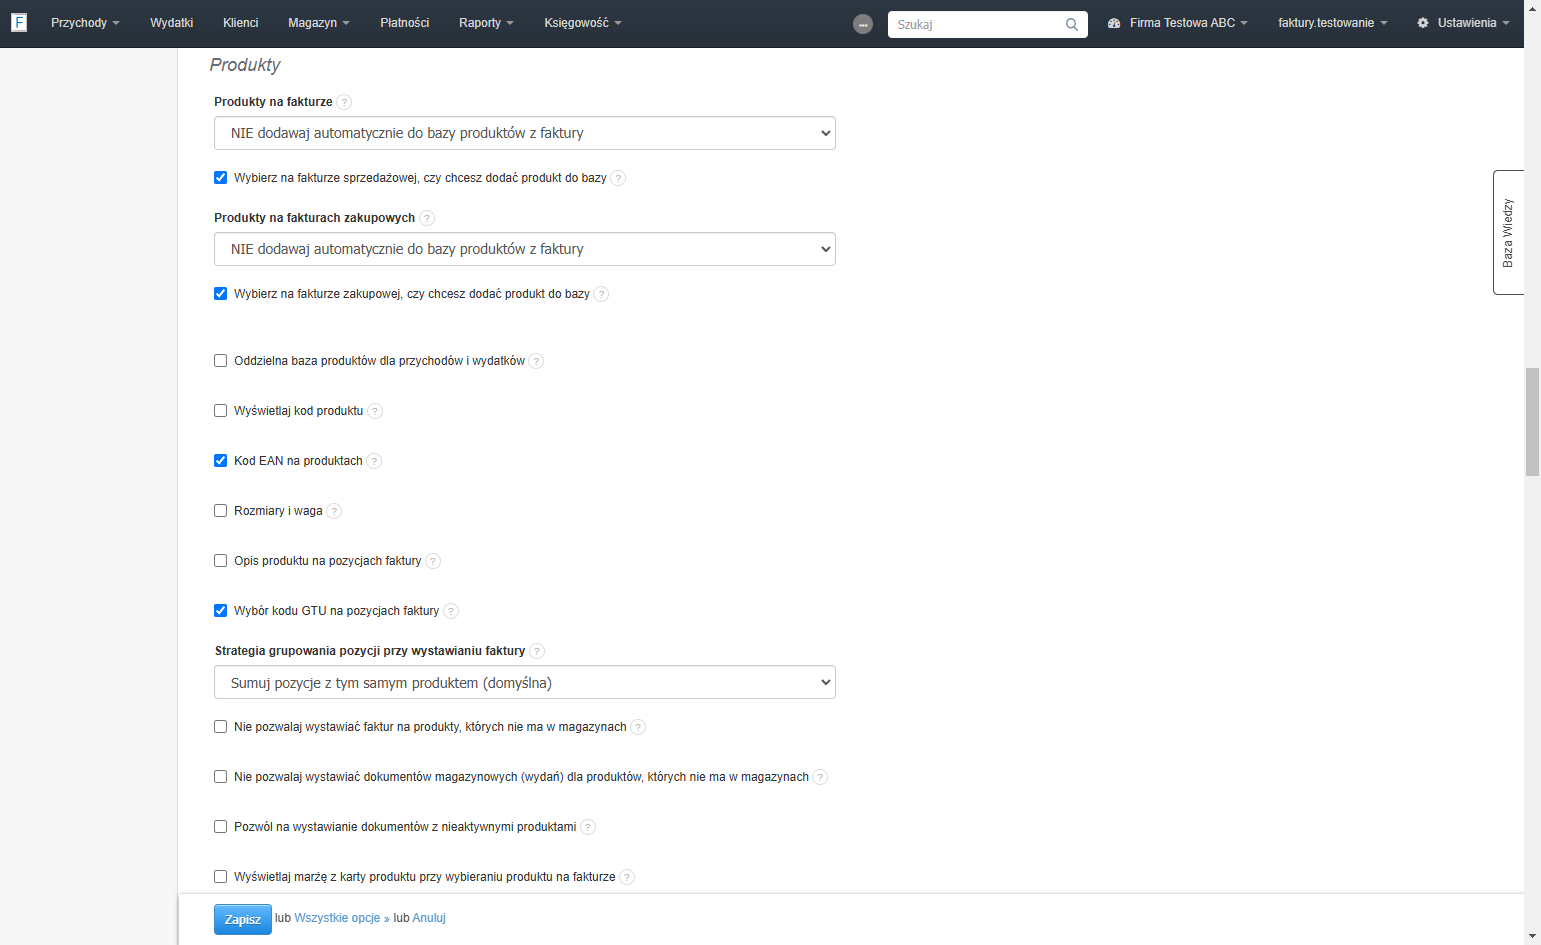Click the Anuluj link

click(x=429, y=918)
